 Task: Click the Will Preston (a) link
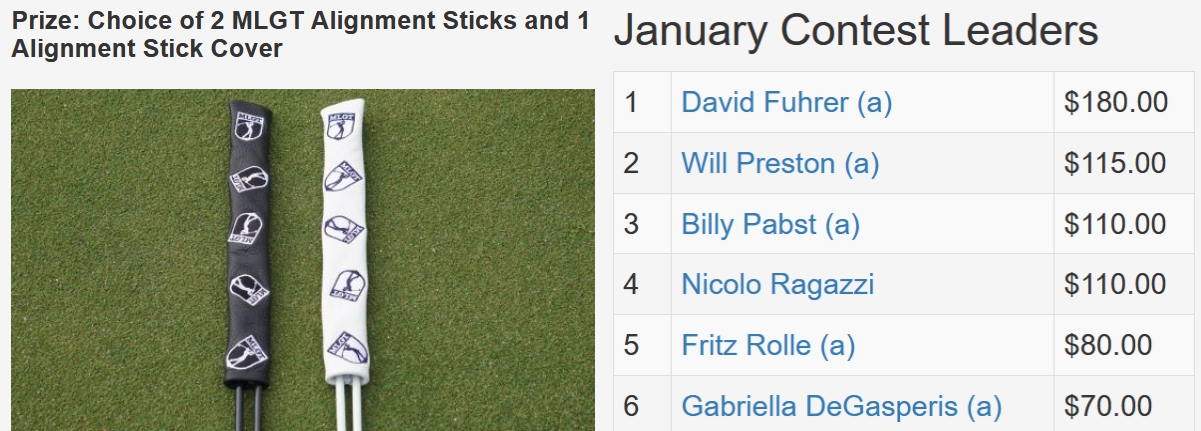point(780,163)
